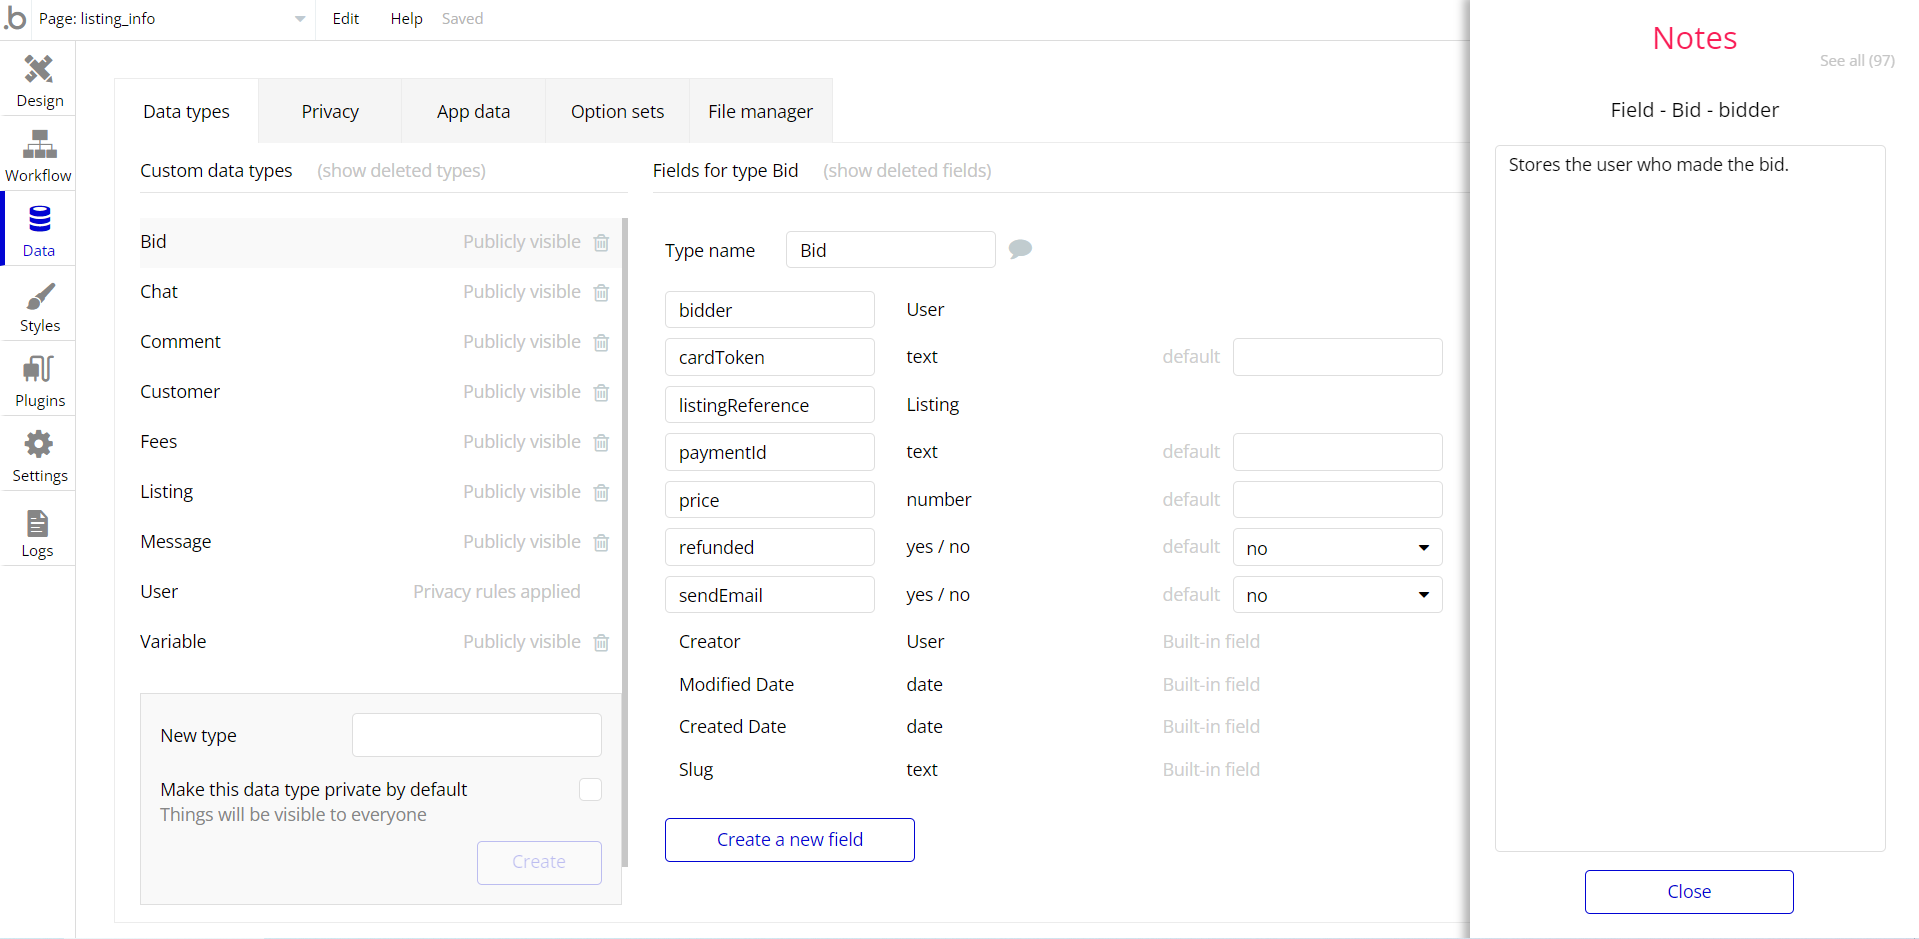The height and width of the screenshot is (939, 1919).
Task: Open the Edit menu
Action: 346,19
